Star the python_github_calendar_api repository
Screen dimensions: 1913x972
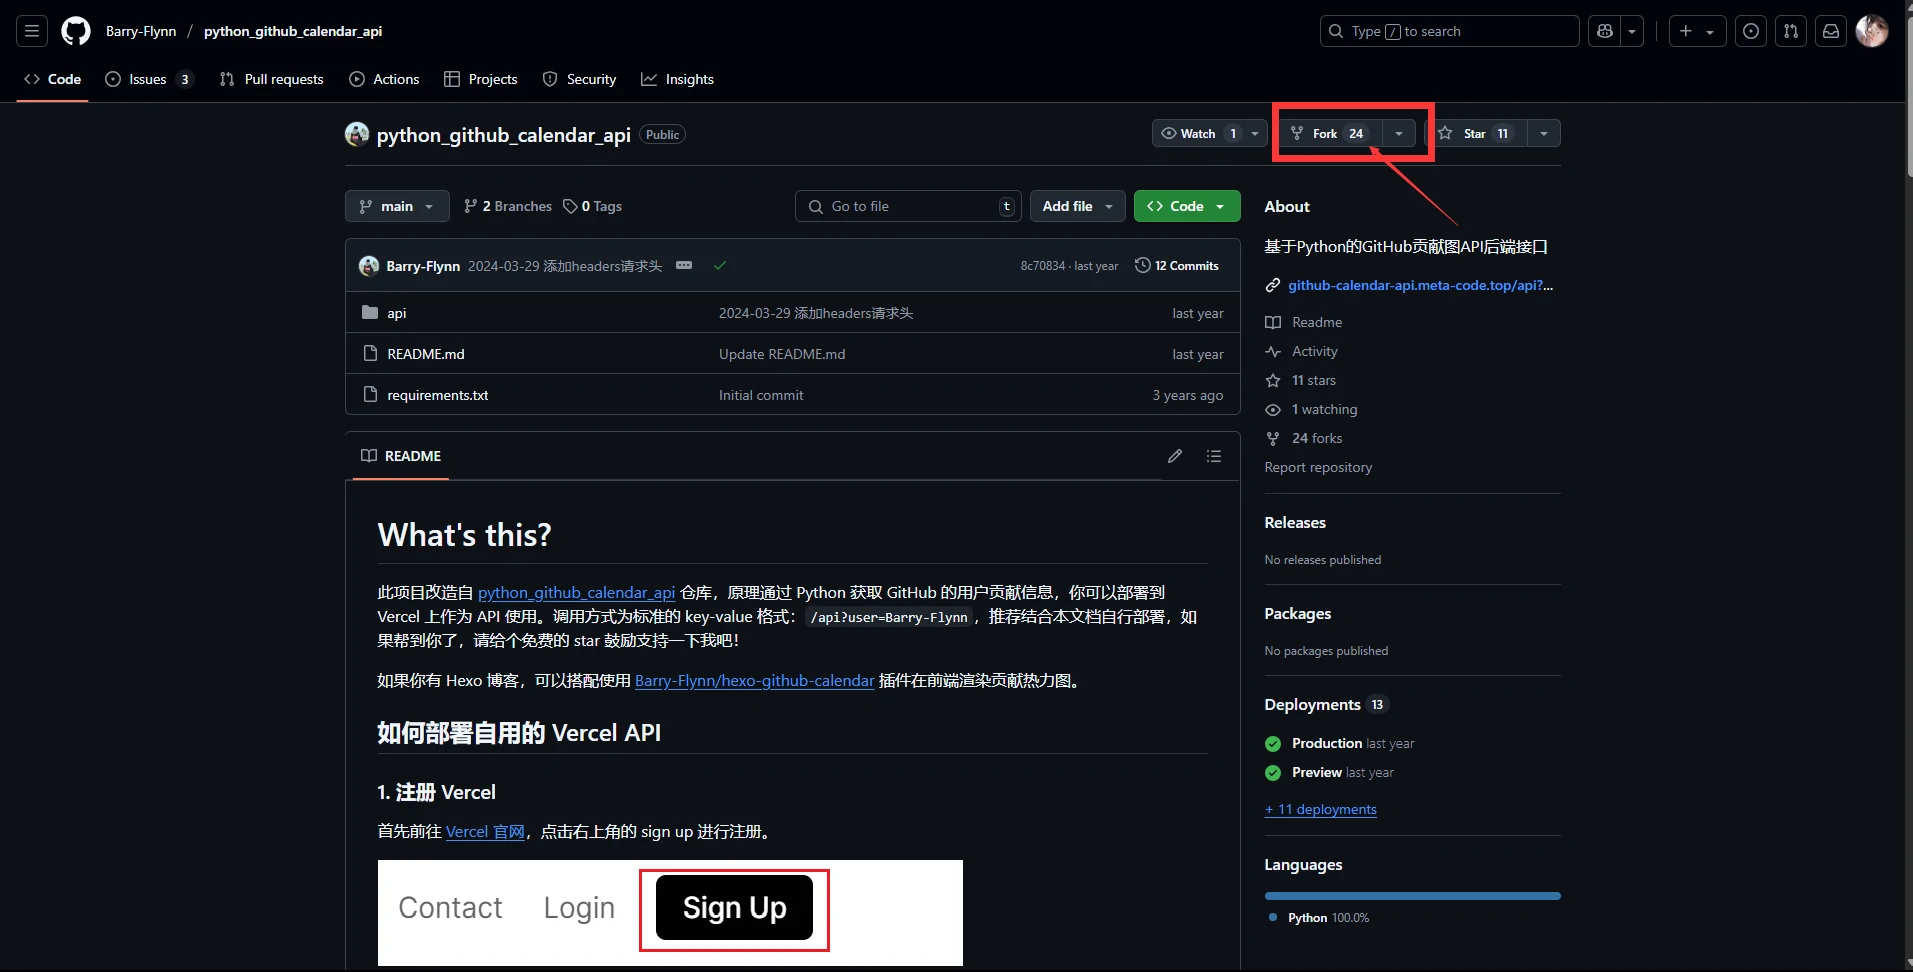1474,133
